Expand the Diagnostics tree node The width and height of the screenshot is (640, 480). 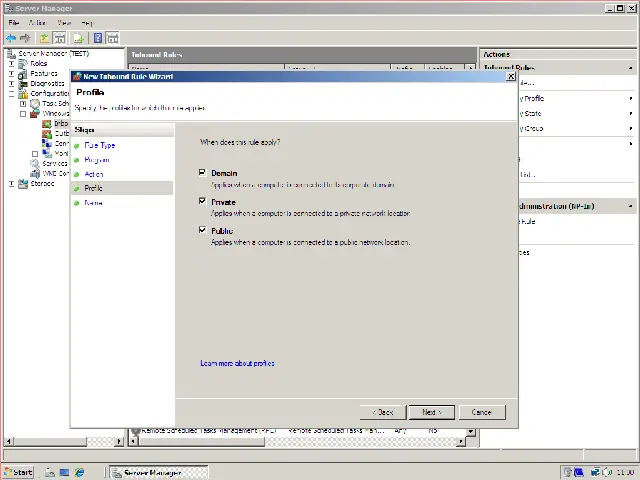(12, 83)
